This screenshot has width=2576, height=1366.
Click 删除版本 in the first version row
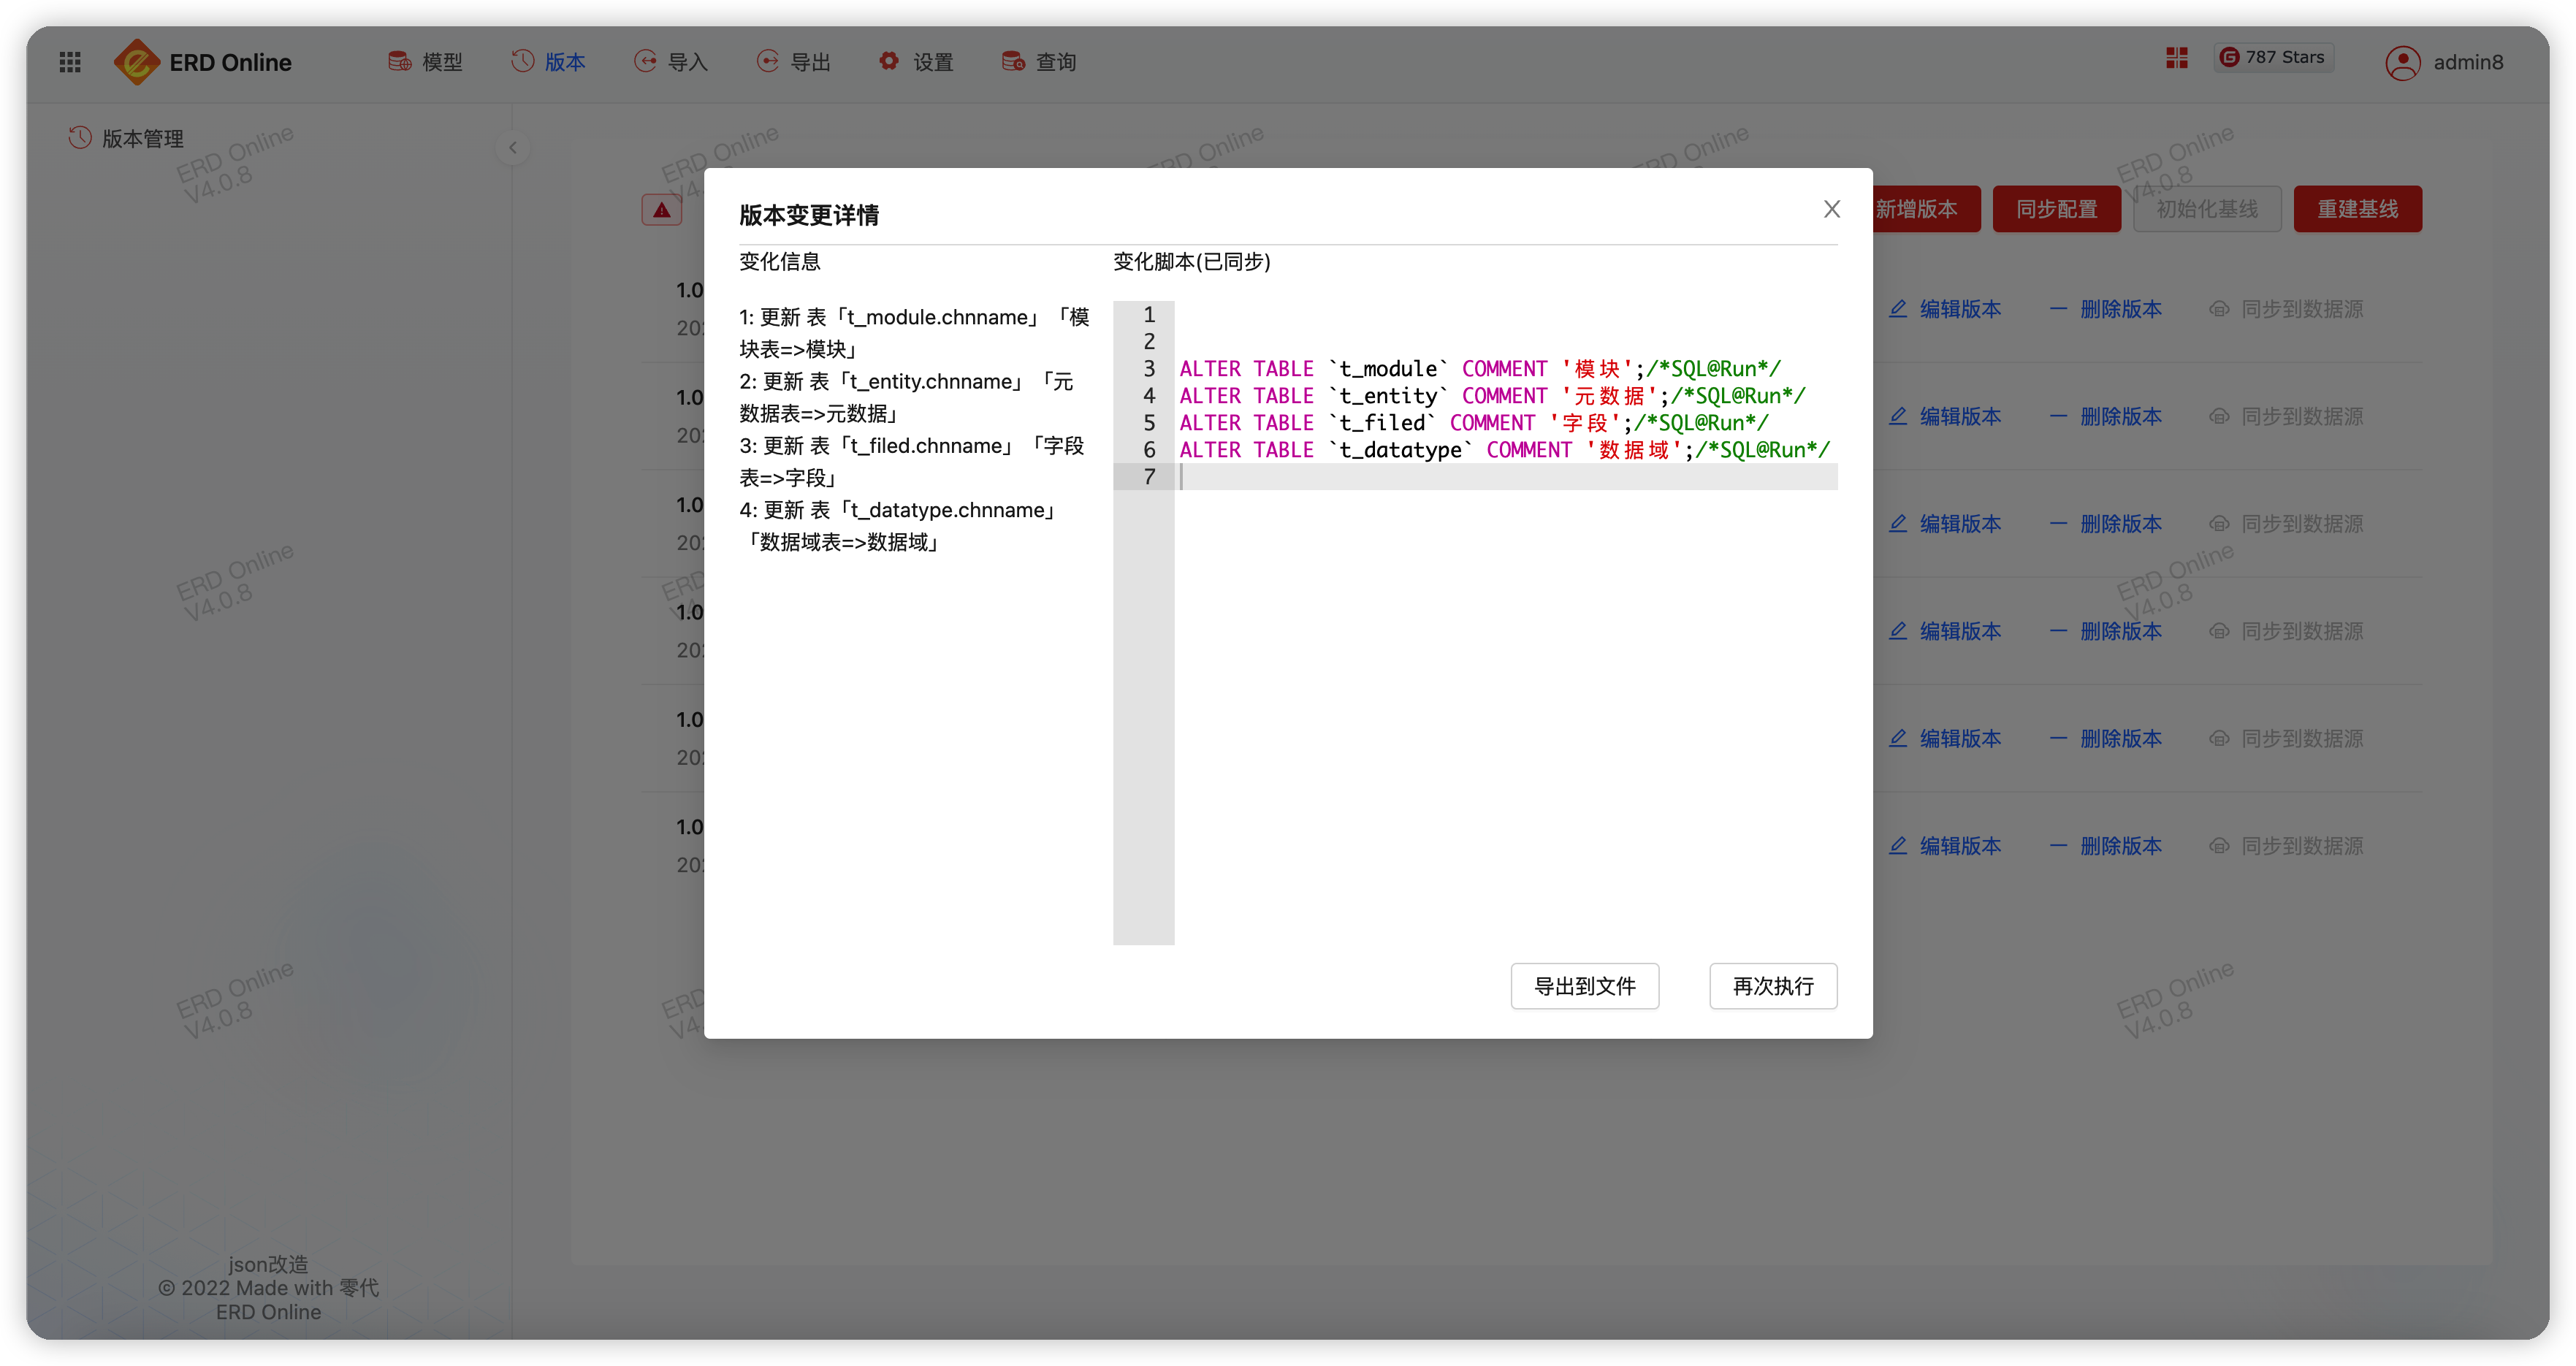point(2106,309)
